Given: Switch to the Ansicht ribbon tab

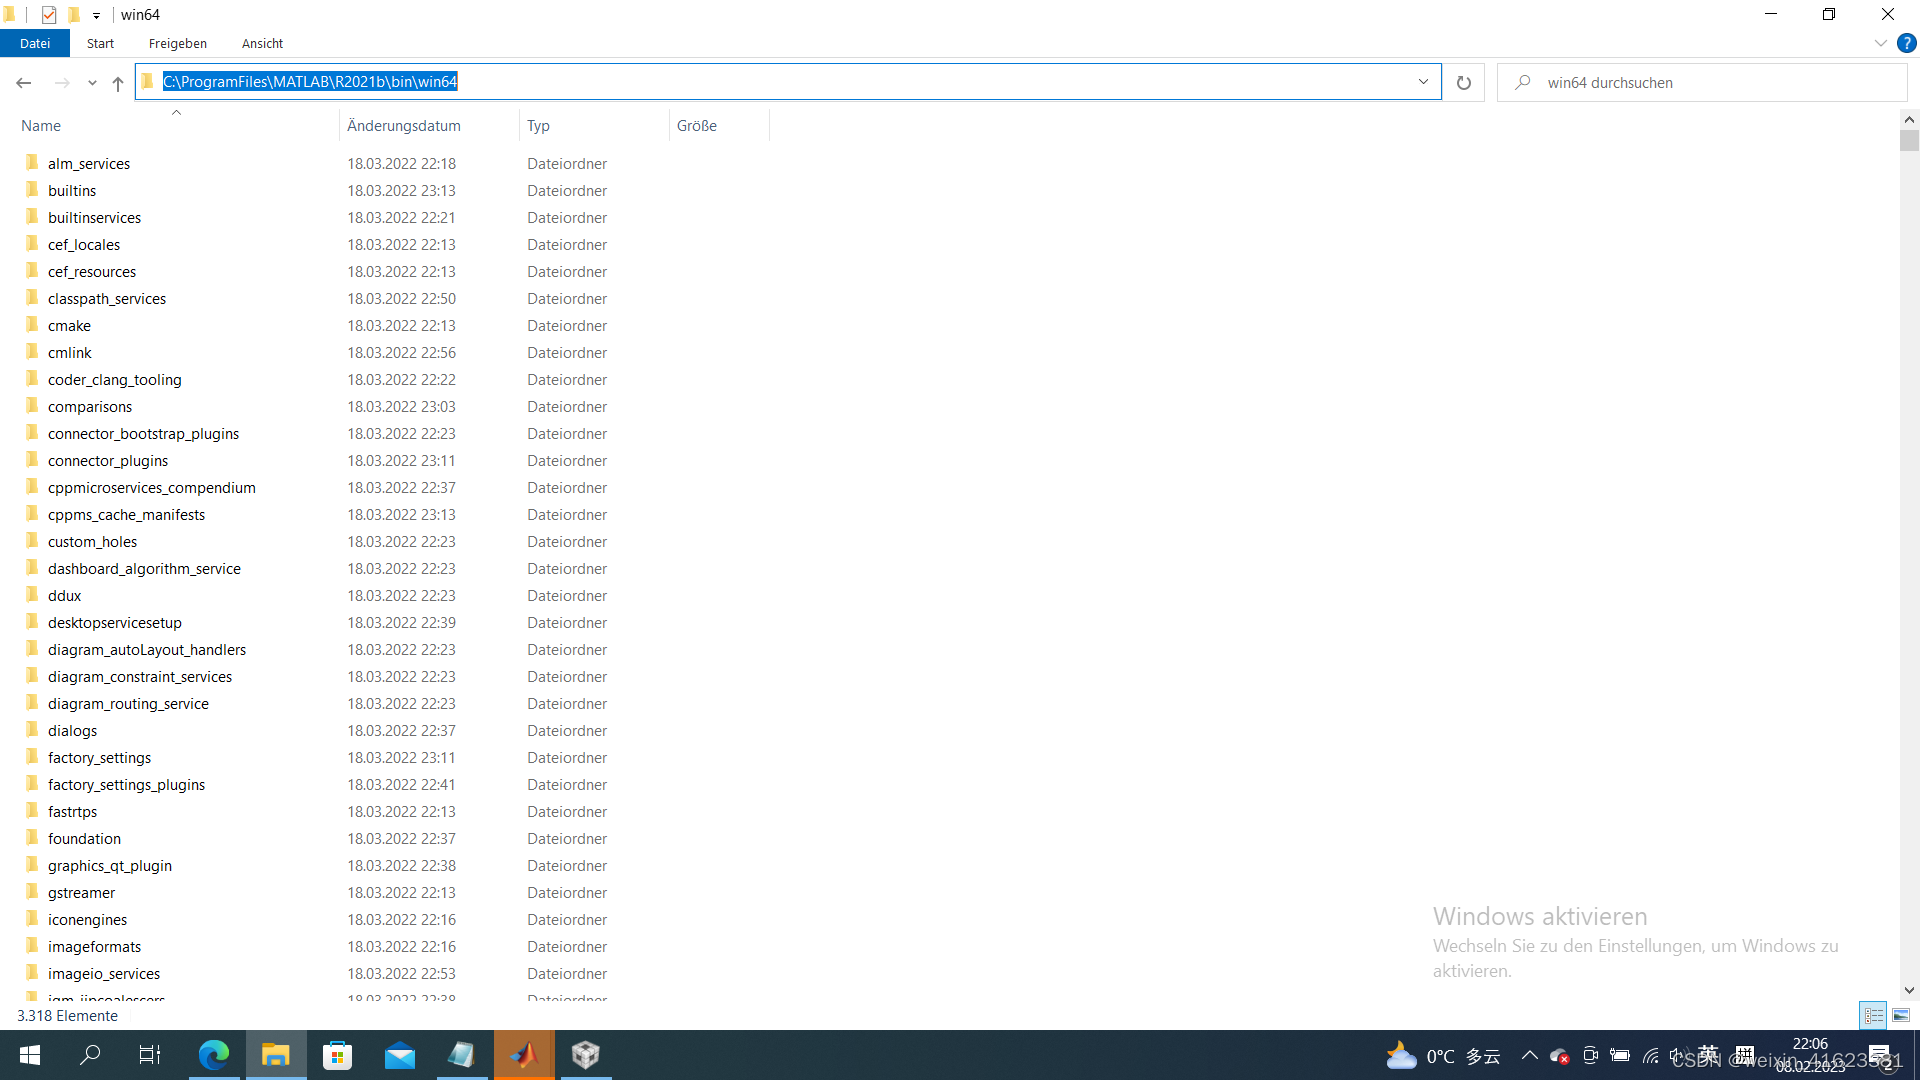Looking at the screenshot, I should (x=262, y=43).
